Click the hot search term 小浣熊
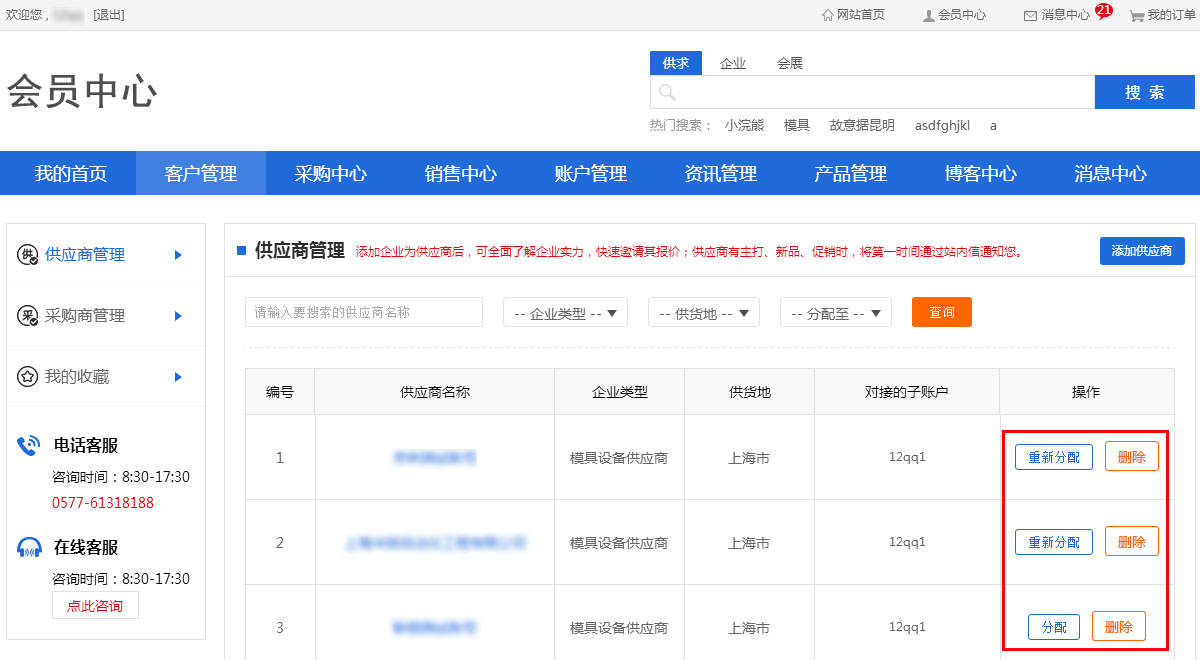 (x=744, y=125)
